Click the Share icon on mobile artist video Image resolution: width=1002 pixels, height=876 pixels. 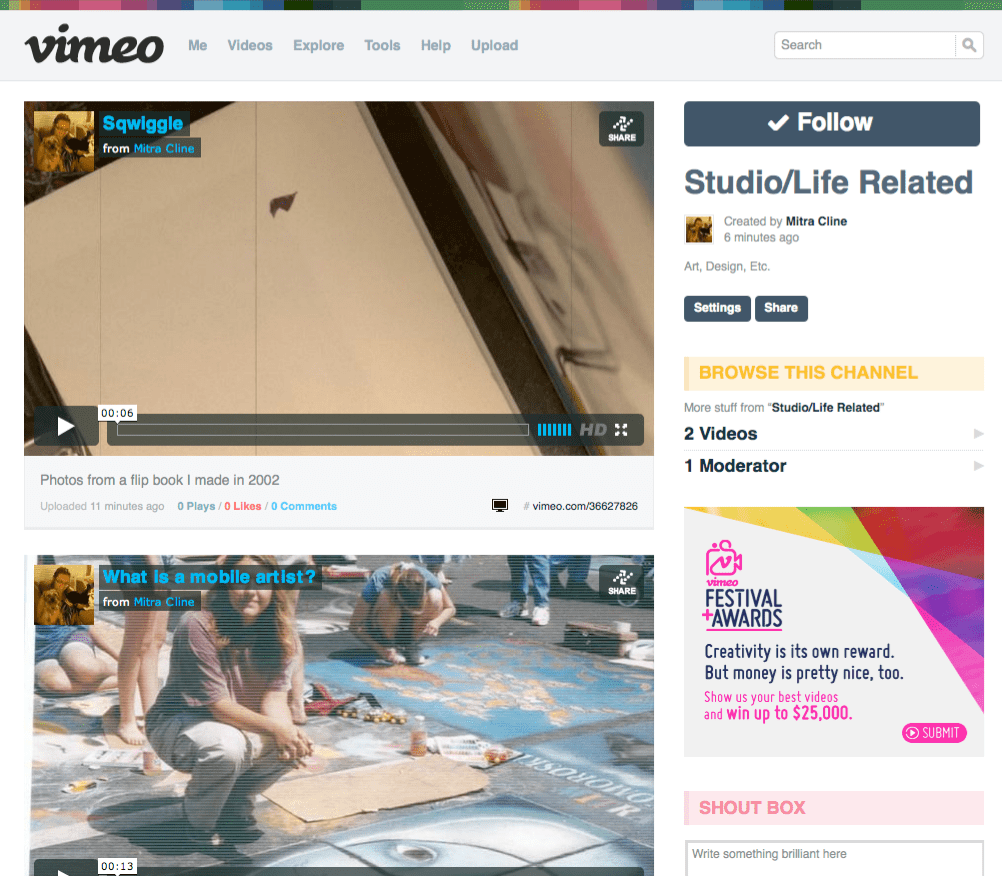pyautogui.click(x=622, y=583)
